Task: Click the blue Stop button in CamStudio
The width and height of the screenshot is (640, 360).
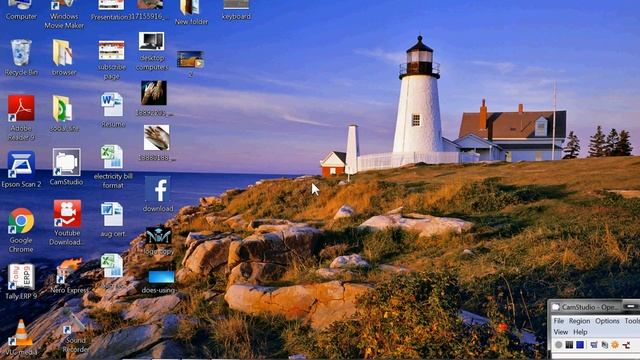Action: coord(580,345)
